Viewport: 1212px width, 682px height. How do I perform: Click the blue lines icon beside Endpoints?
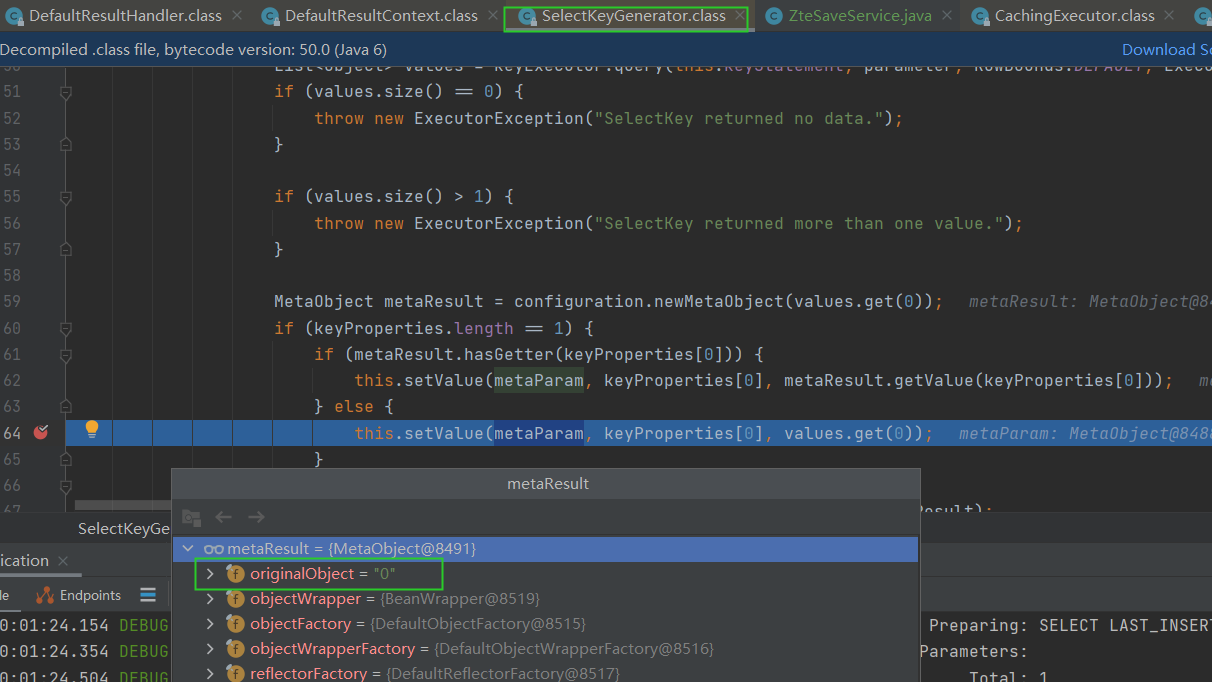pos(148,595)
